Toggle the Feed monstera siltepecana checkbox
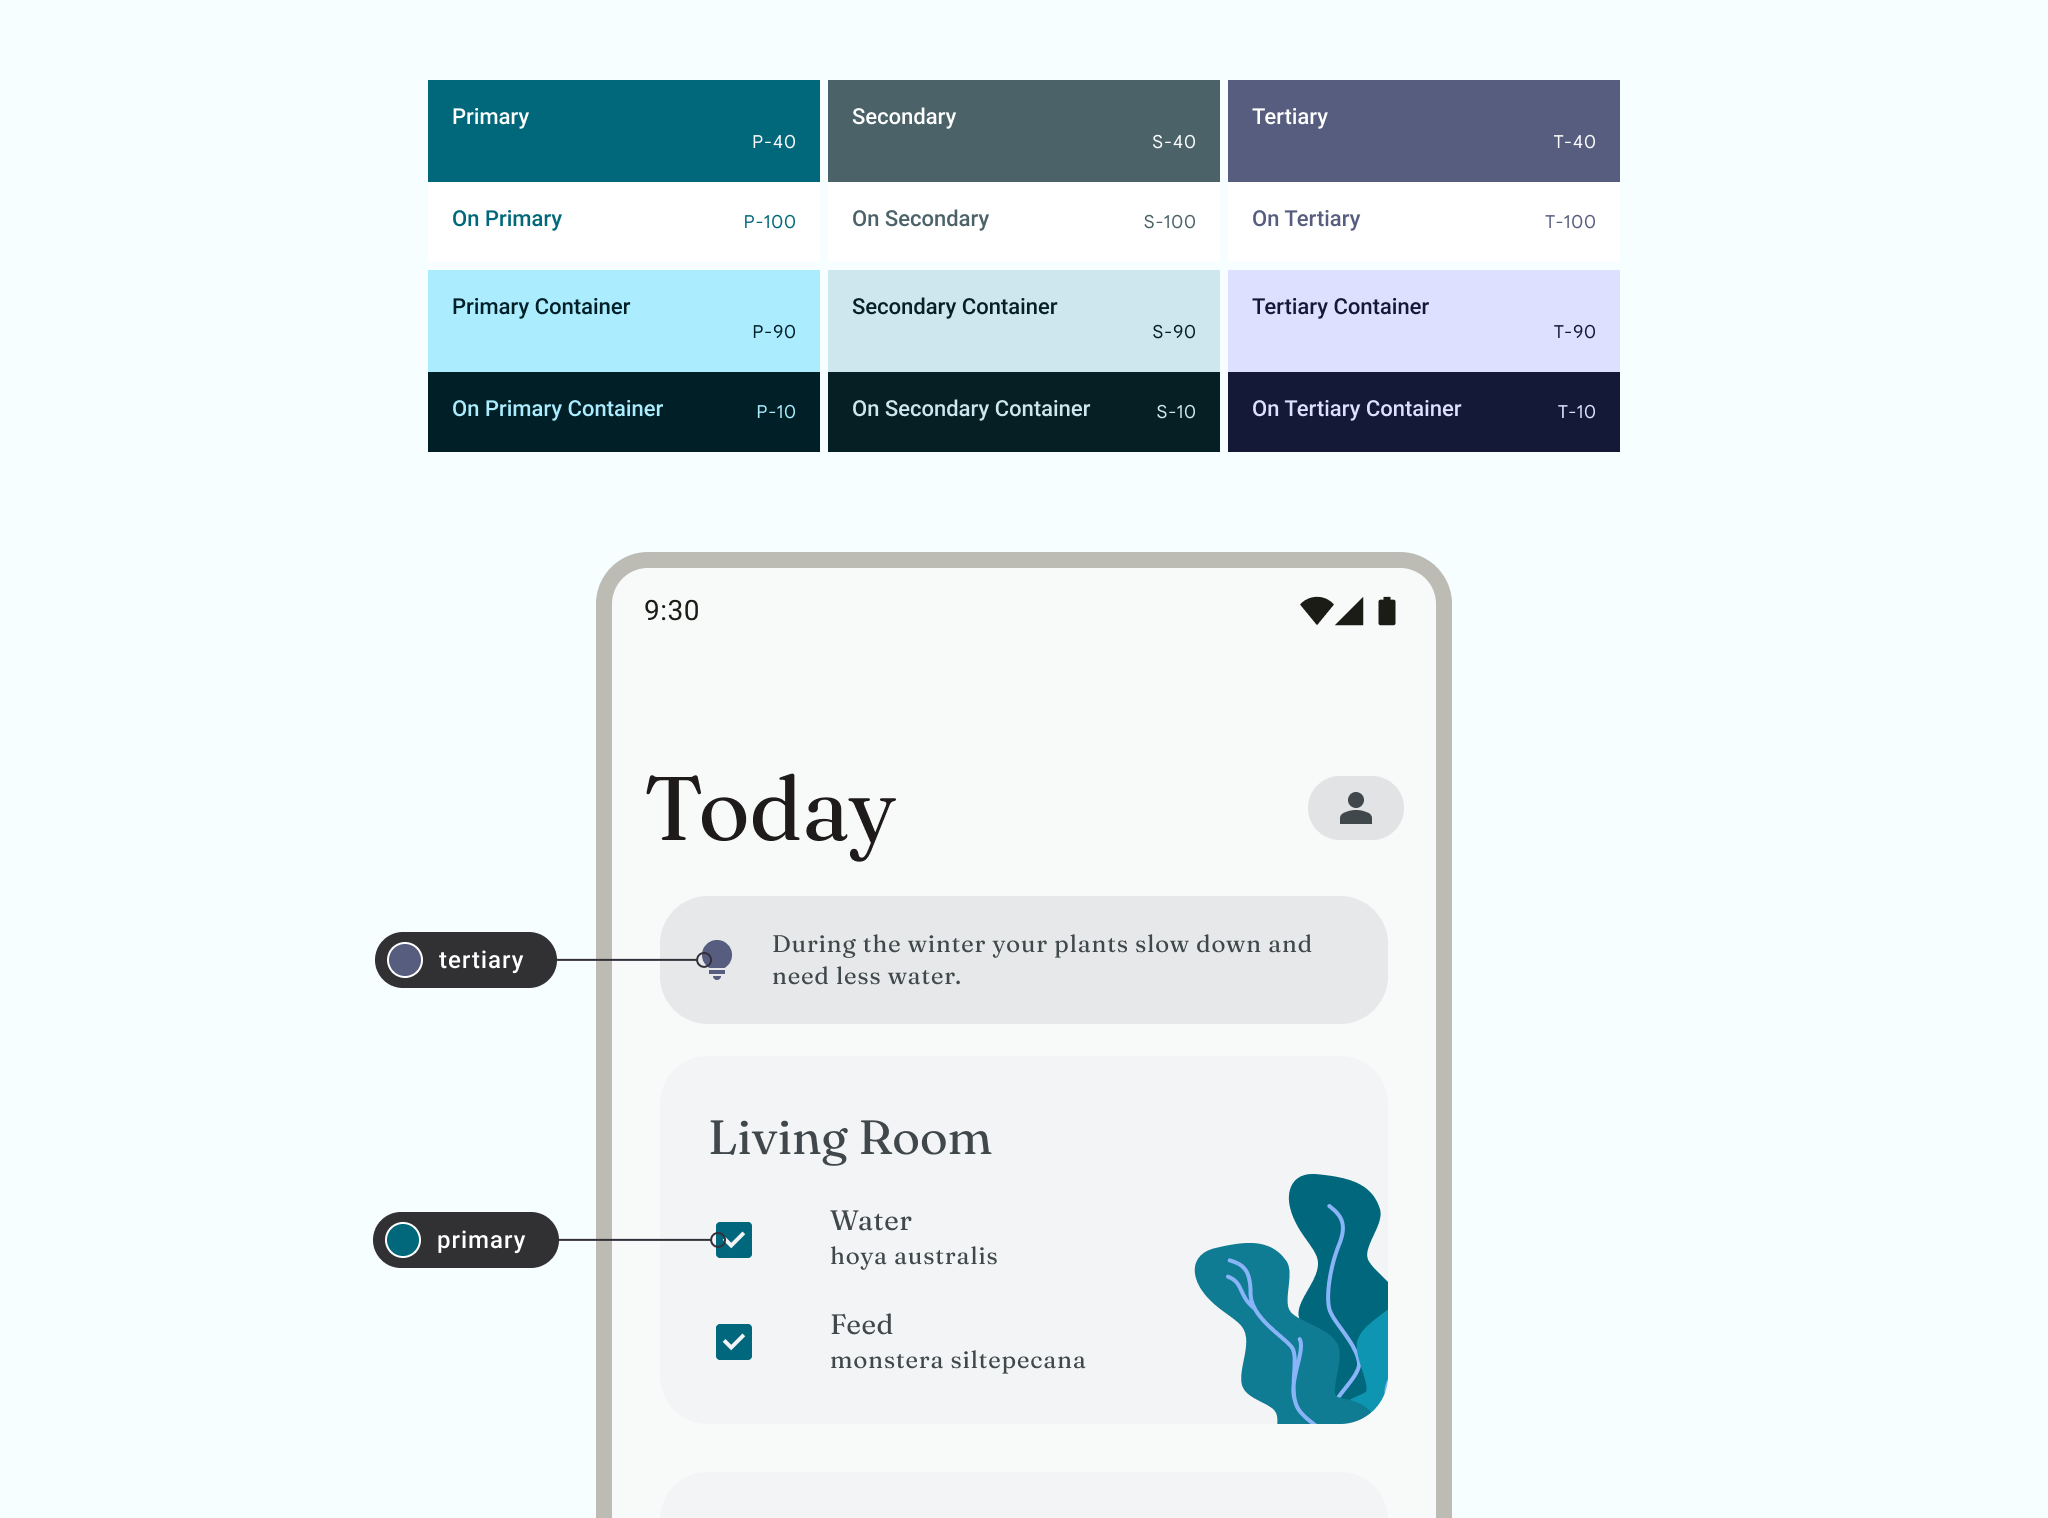Screen dimensions: 2048x1518 point(735,1338)
